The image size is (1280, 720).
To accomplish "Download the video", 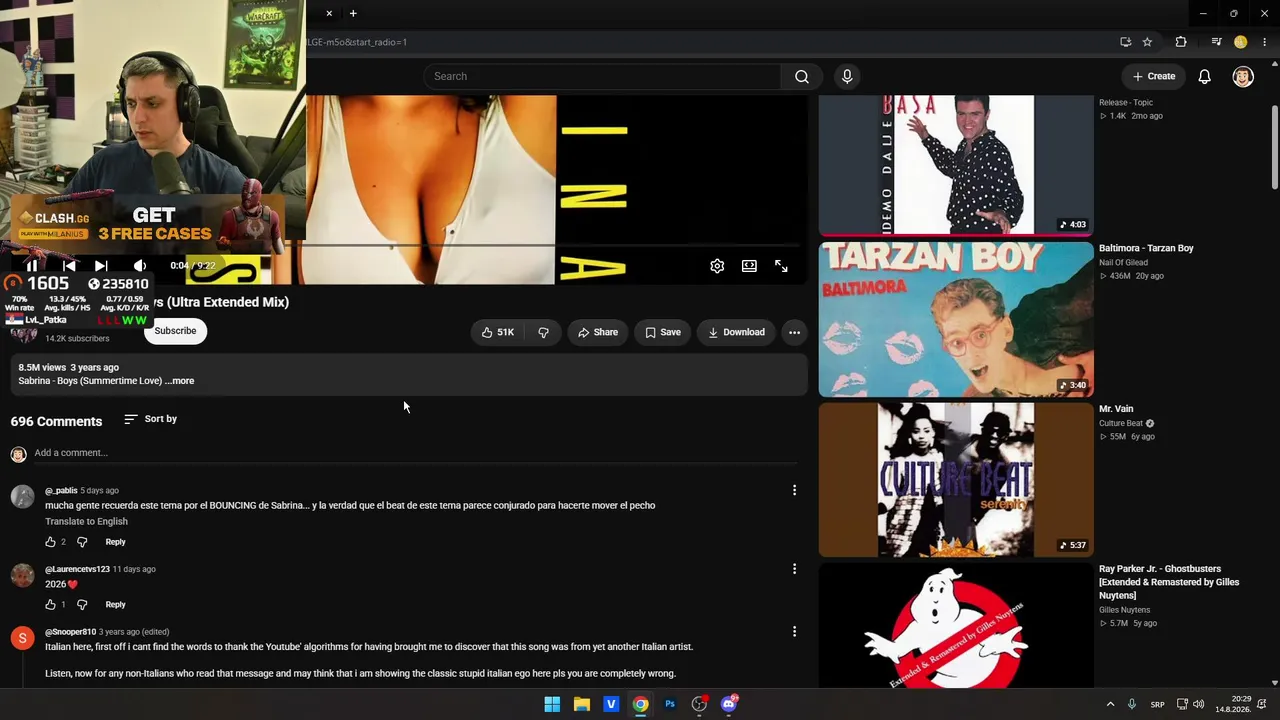I will tap(736, 332).
